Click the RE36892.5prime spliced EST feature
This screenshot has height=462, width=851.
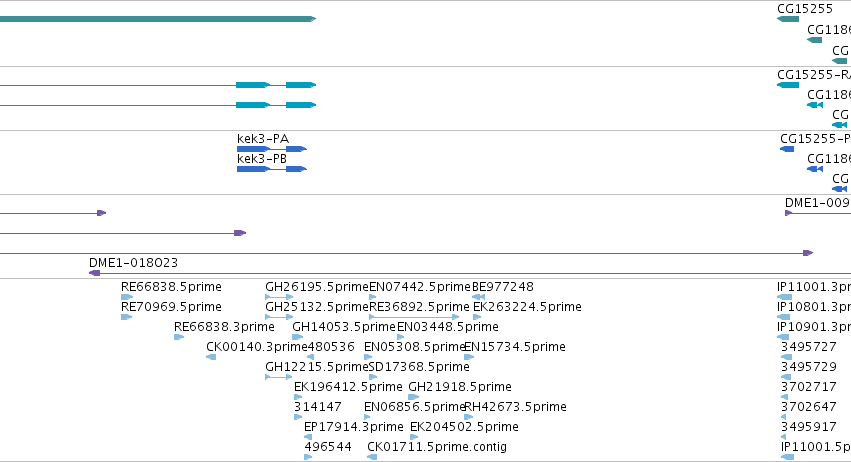(414, 317)
